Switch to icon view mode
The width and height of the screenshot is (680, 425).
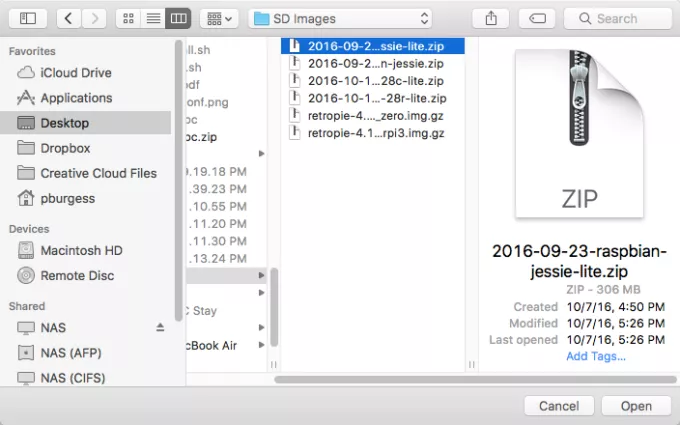pyautogui.click(x=129, y=18)
